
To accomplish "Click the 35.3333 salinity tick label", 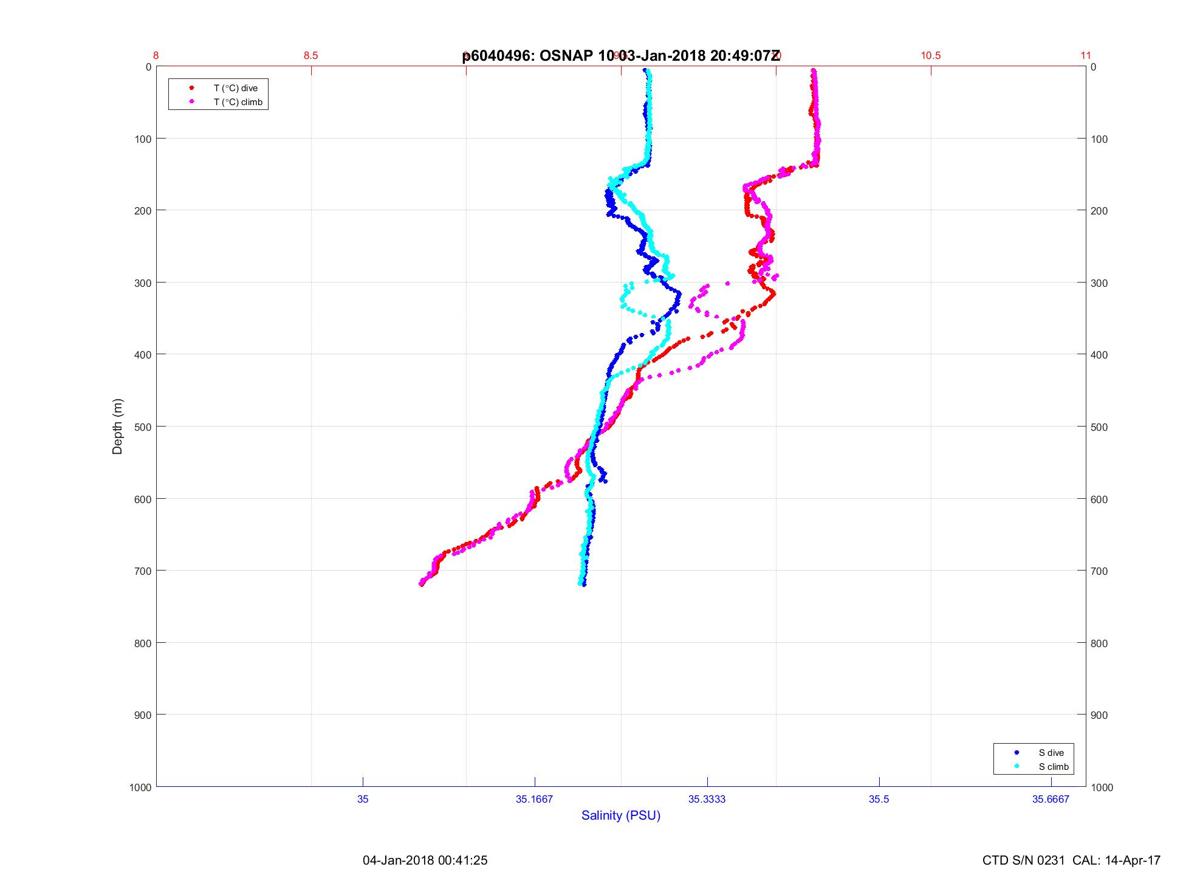I will (707, 798).
